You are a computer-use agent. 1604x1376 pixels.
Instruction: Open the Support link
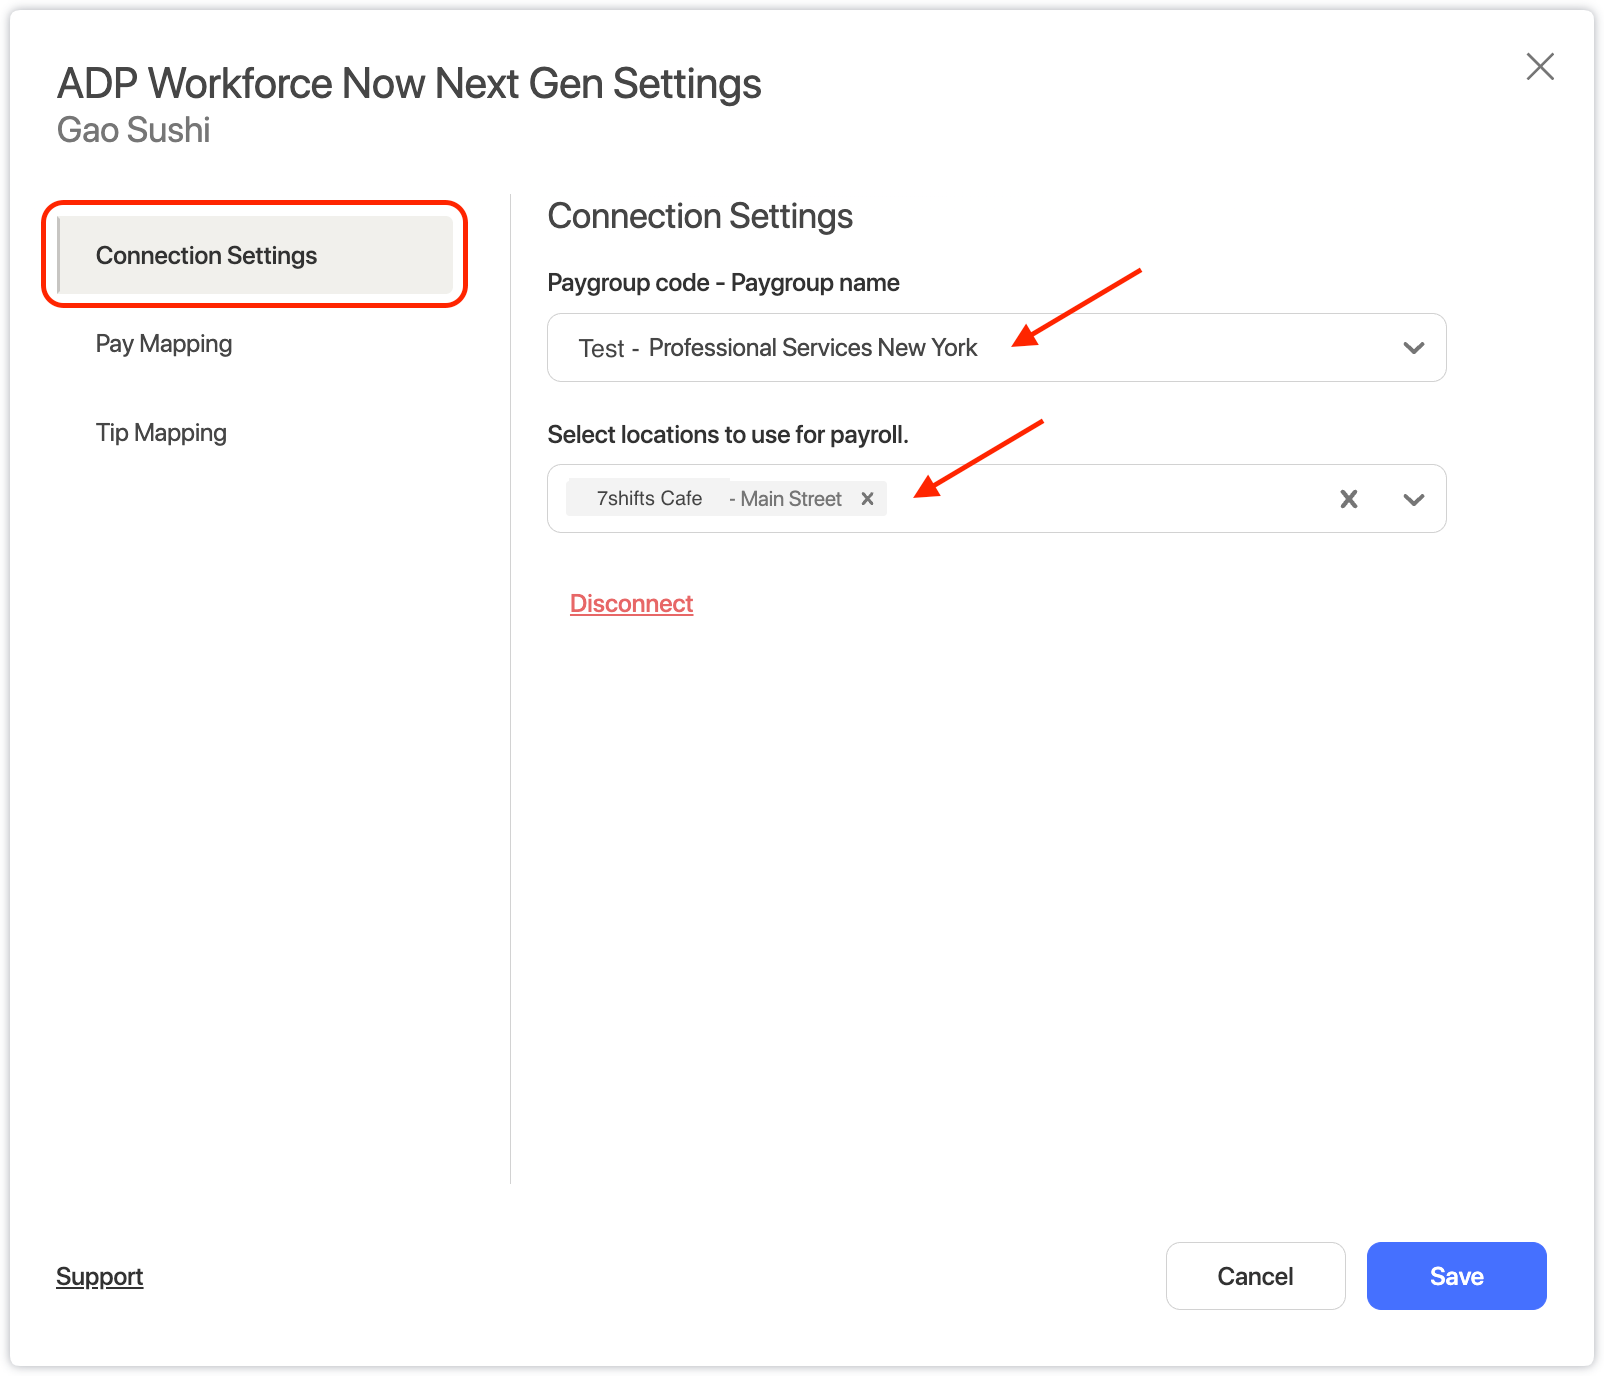100,1277
